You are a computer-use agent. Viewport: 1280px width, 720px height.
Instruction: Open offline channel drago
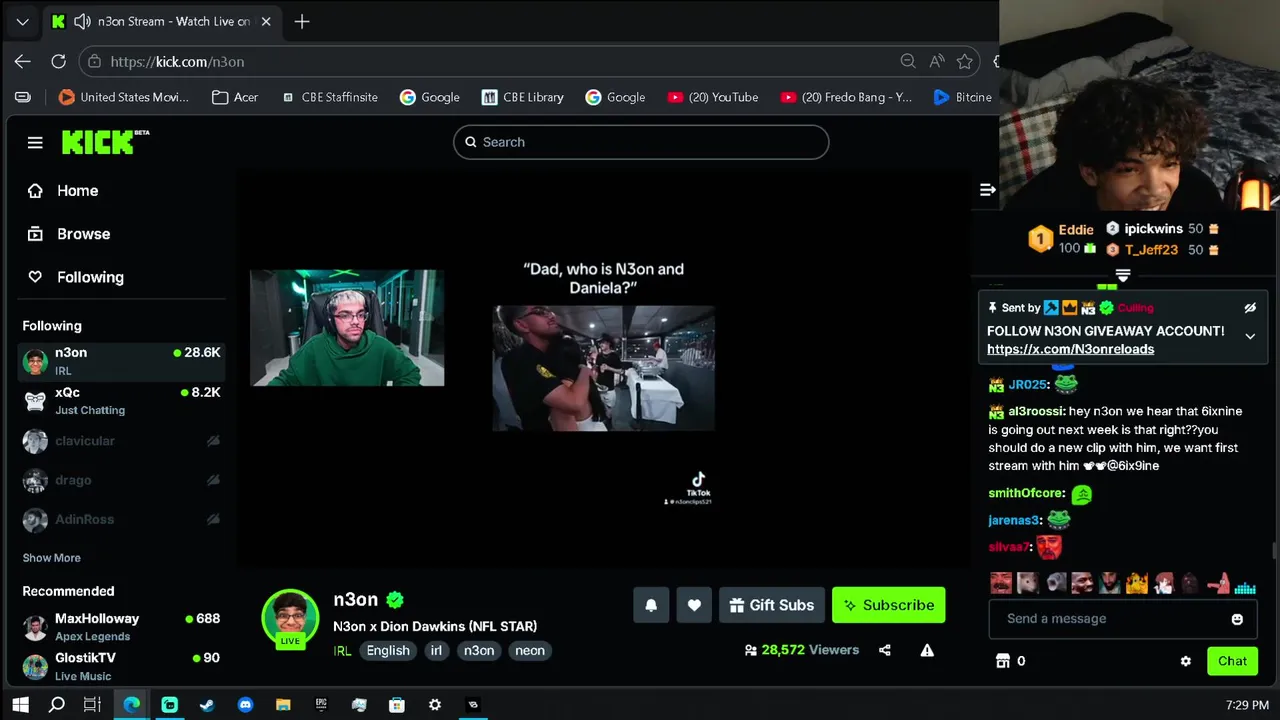click(121, 480)
